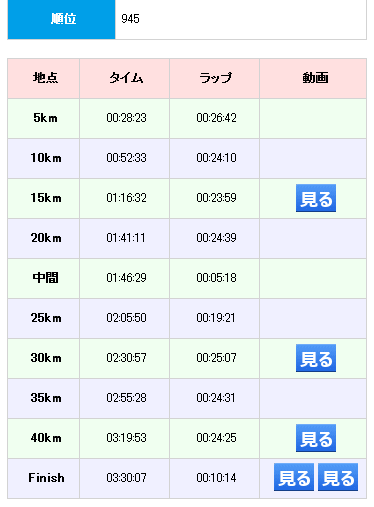Click the 10km time 00:52:33
This screenshot has width=374, height=507.
[126, 158]
